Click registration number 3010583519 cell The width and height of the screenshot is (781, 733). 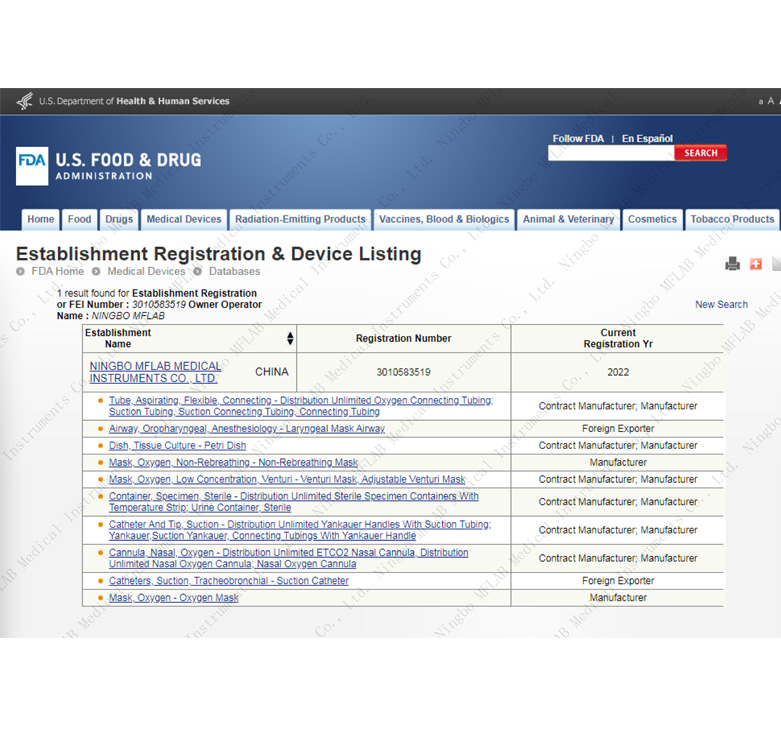(403, 372)
